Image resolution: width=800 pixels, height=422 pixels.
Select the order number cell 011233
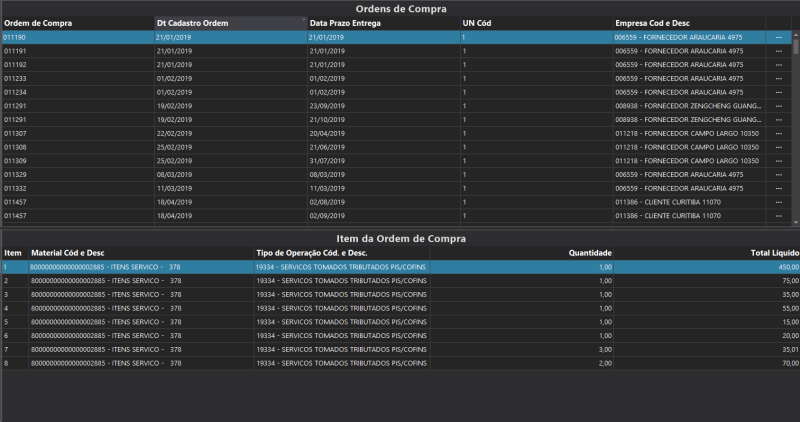(x=78, y=79)
